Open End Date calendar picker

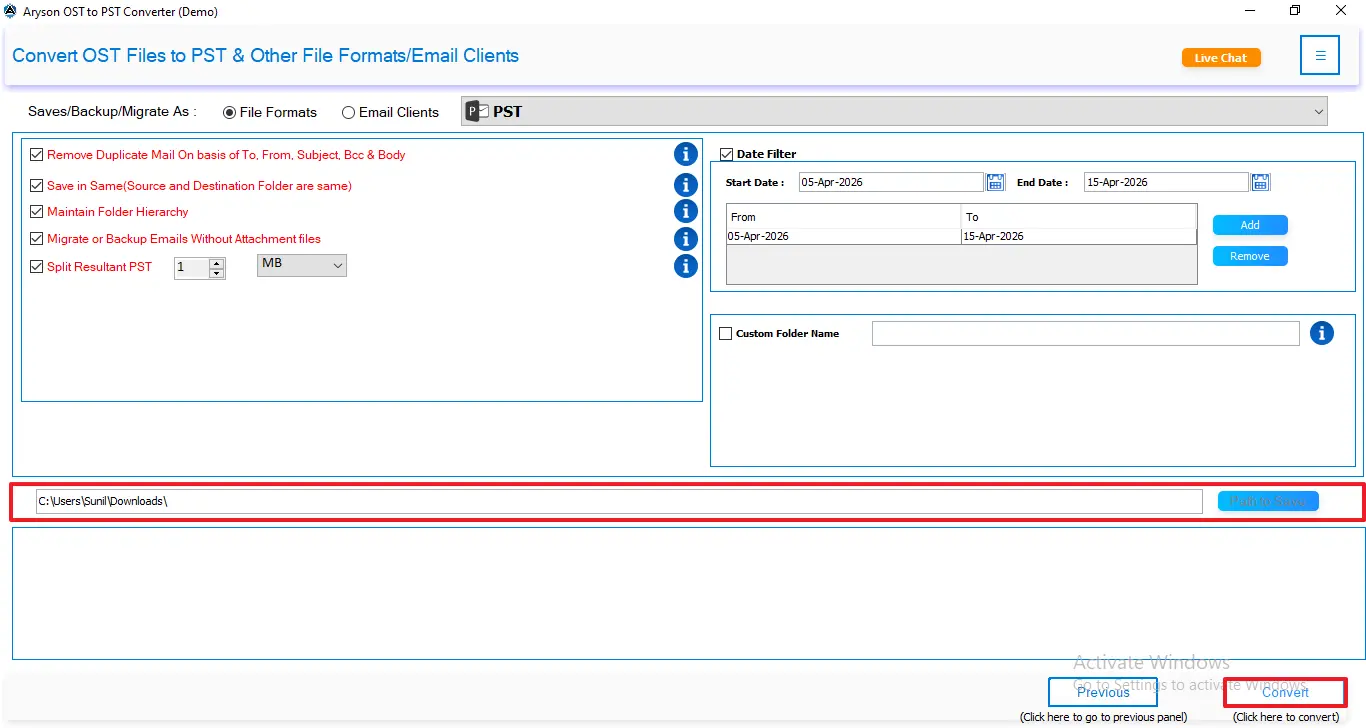pyautogui.click(x=1261, y=182)
